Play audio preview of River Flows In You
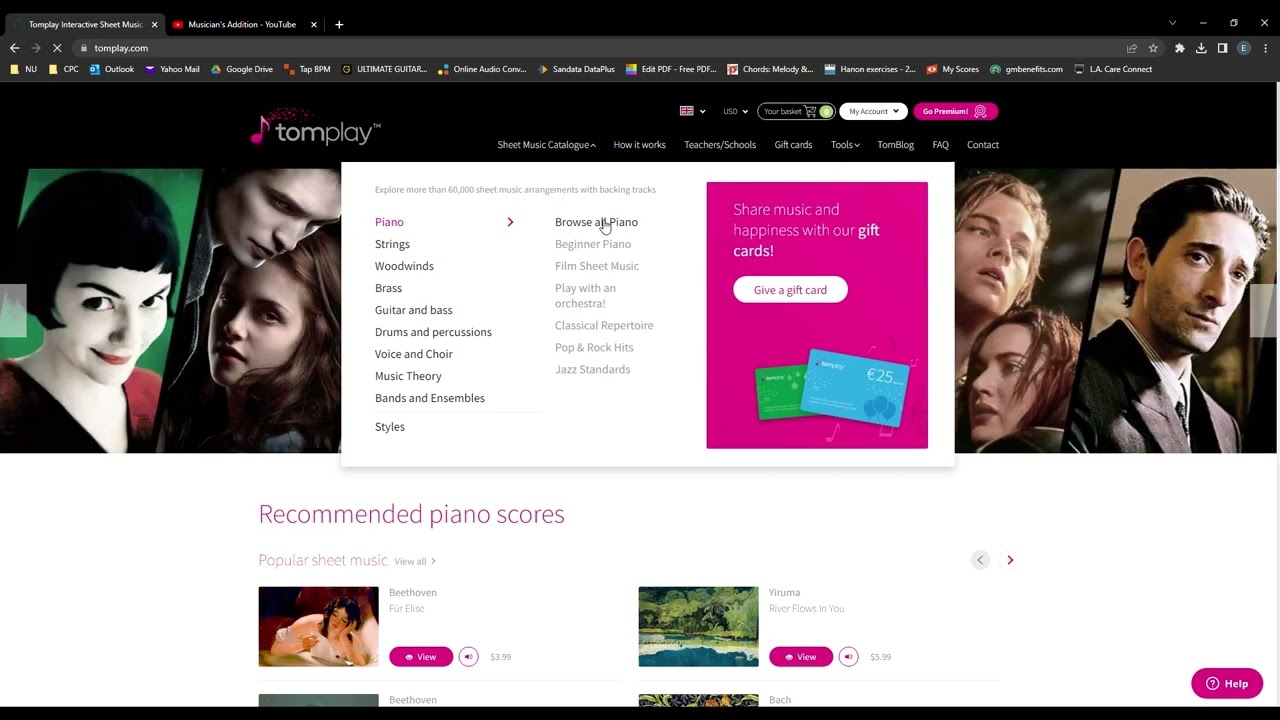The image size is (1280, 720). coord(849,657)
